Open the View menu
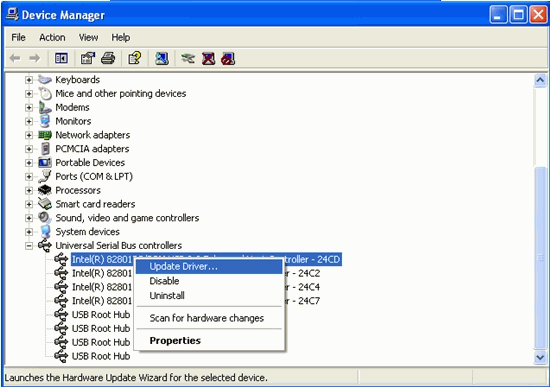 coord(88,37)
